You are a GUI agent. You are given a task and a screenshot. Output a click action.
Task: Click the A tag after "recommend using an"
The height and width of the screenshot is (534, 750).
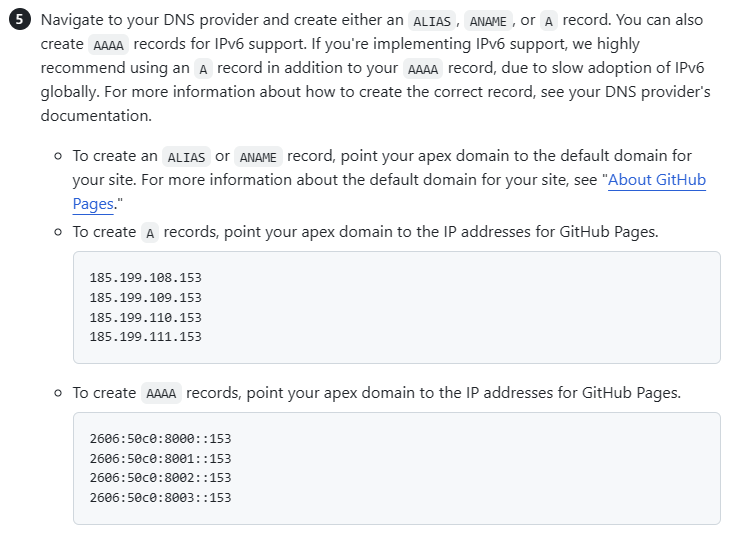tap(203, 69)
